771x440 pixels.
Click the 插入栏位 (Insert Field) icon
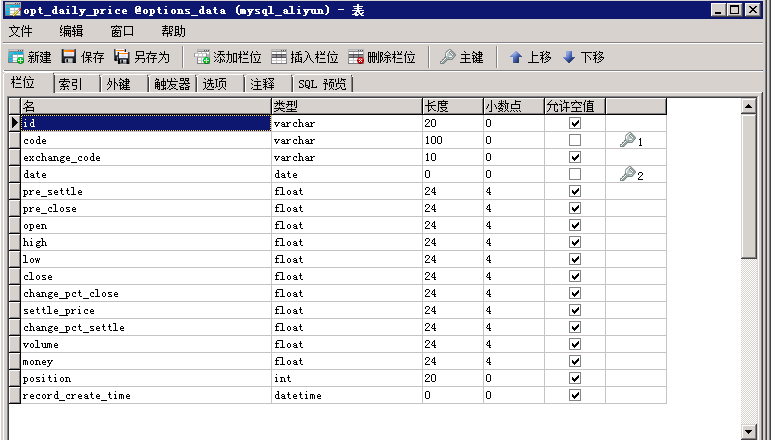coord(279,57)
